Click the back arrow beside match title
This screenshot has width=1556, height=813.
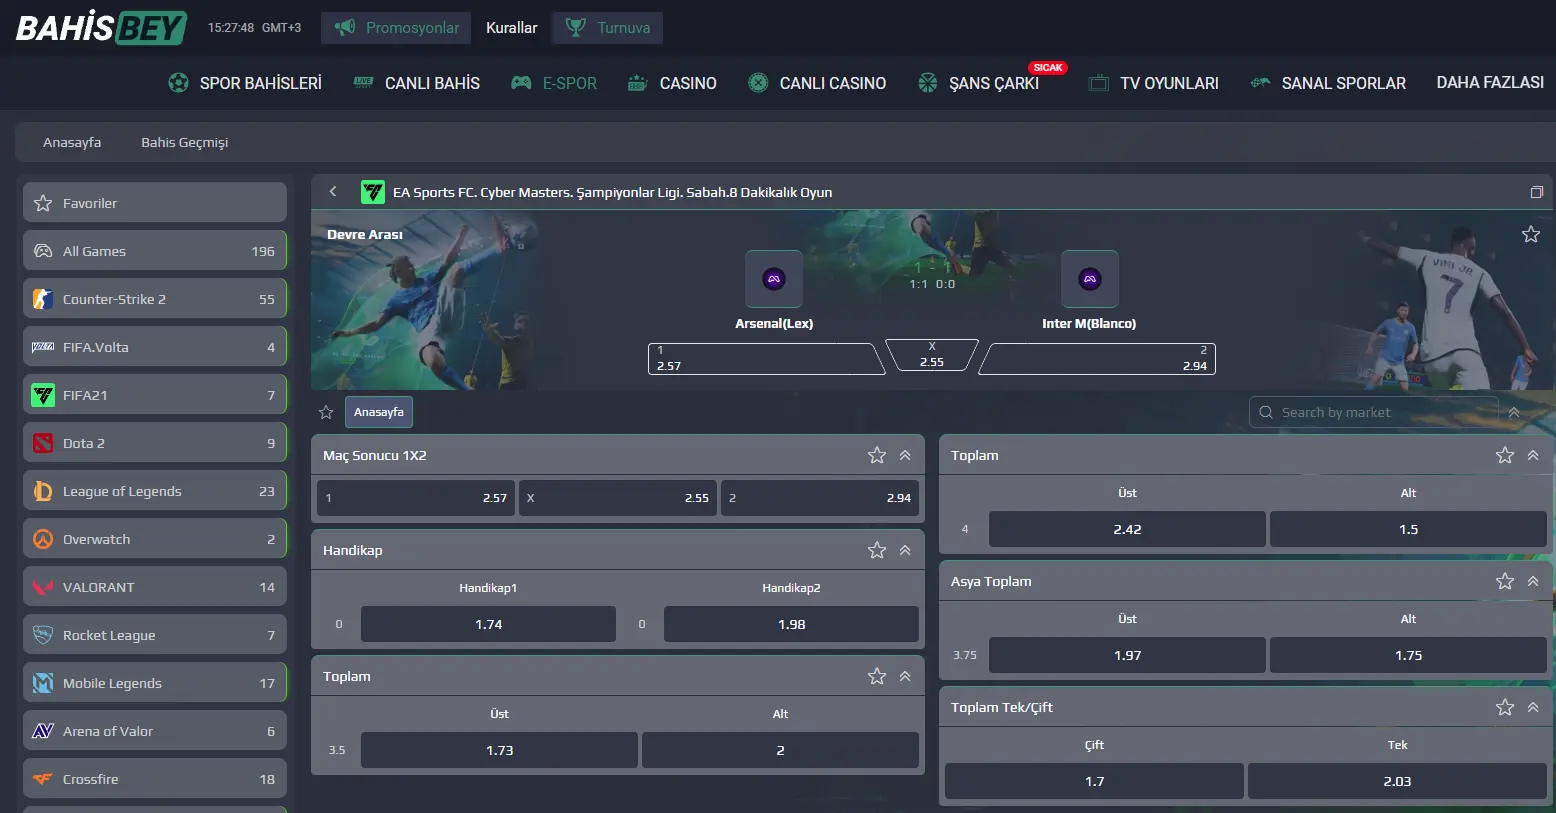[333, 191]
